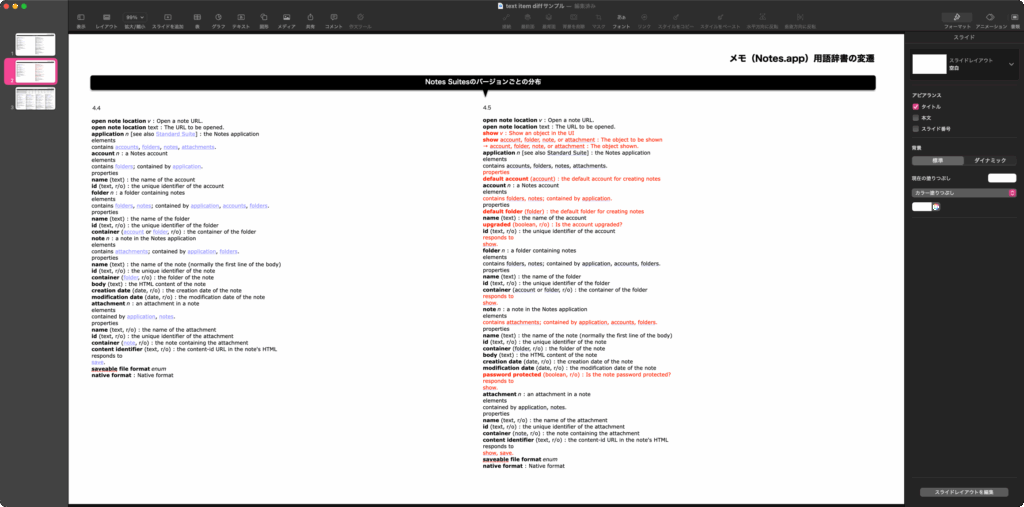Open the 図形 (shape) picker icon
This screenshot has width=1024, height=507.
point(264,18)
